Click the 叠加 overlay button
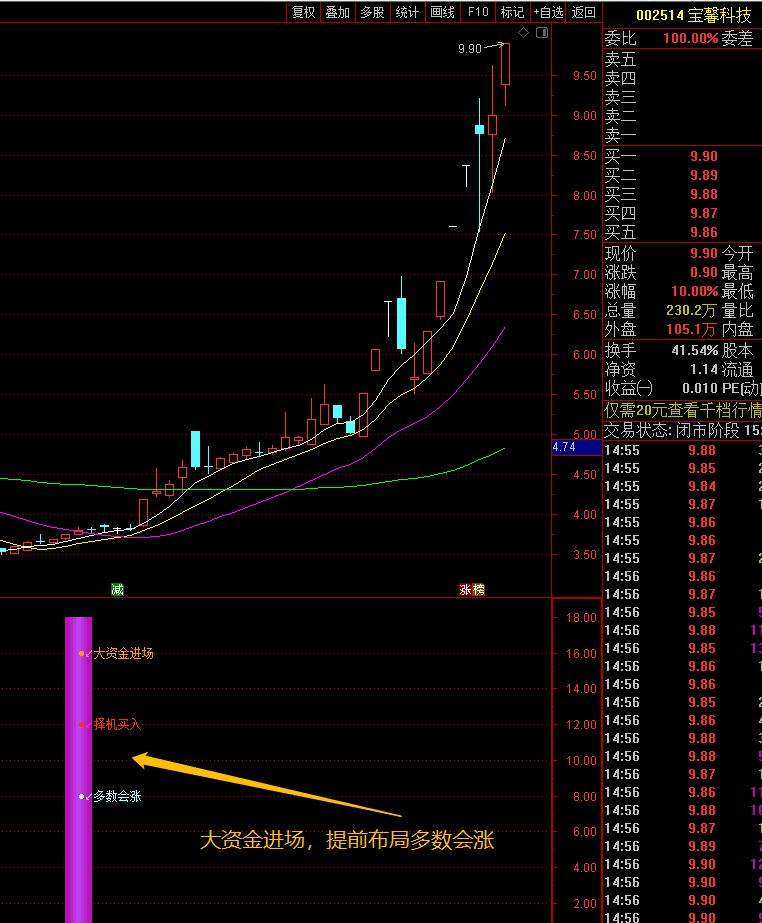Image resolution: width=762 pixels, height=923 pixels. click(x=337, y=12)
